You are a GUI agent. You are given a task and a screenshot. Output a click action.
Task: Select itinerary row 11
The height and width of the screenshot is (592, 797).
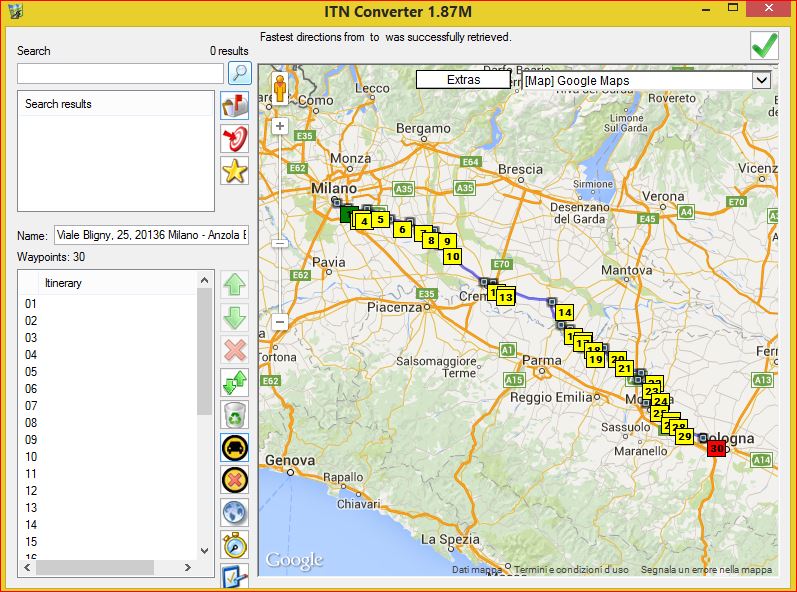click(108, 474)
